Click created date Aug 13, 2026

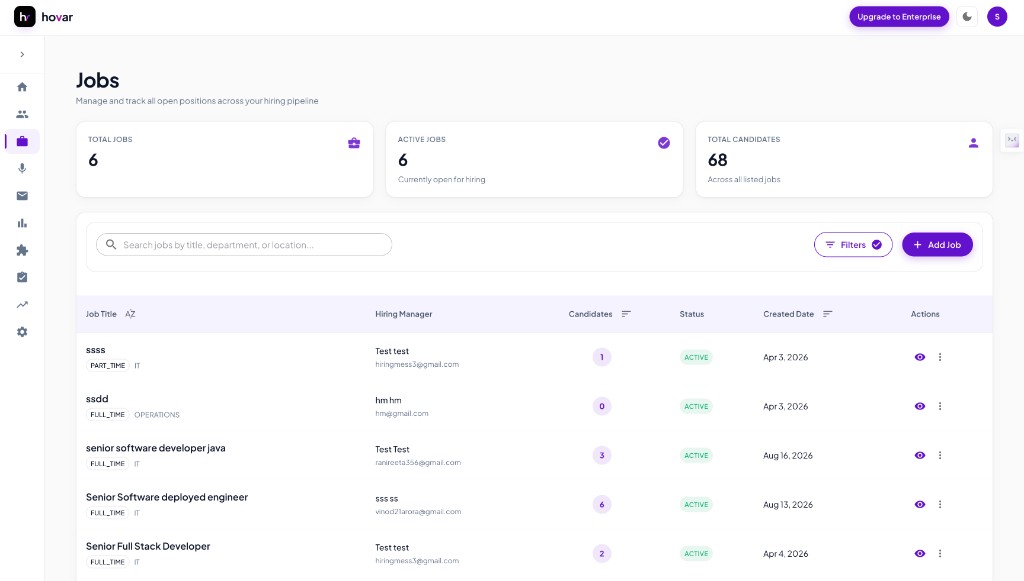coord(788,505)
